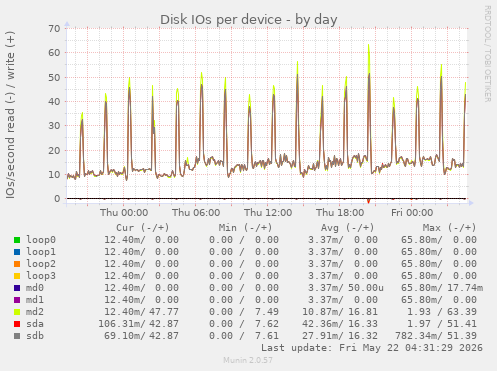The image size is (497, 371).
Task: Click the md2 lime color swatch
Action: pos(17,312)
